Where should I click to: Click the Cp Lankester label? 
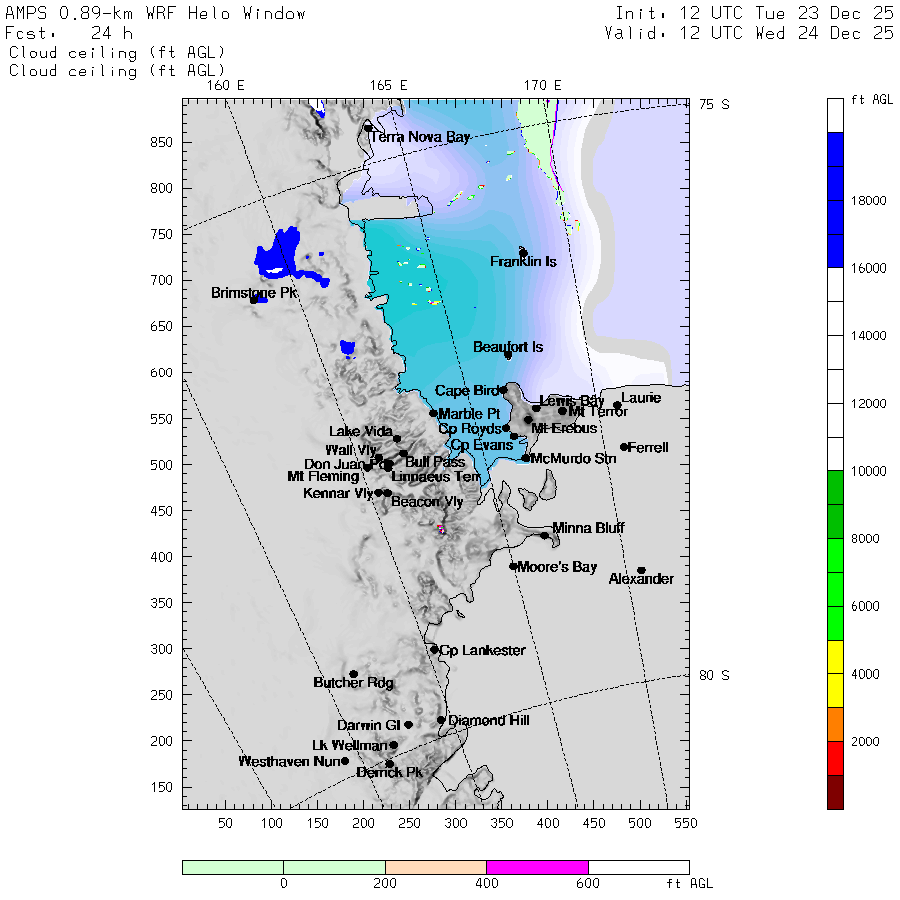coord(482,650)
